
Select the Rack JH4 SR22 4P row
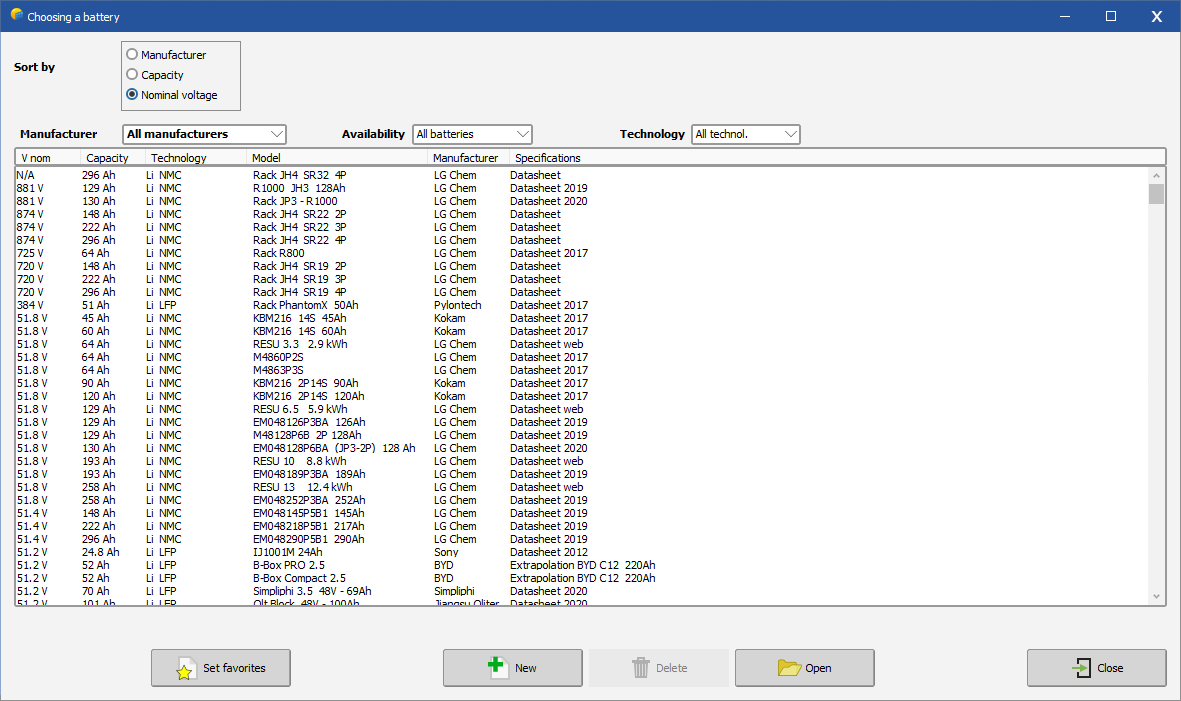[581, 240]
